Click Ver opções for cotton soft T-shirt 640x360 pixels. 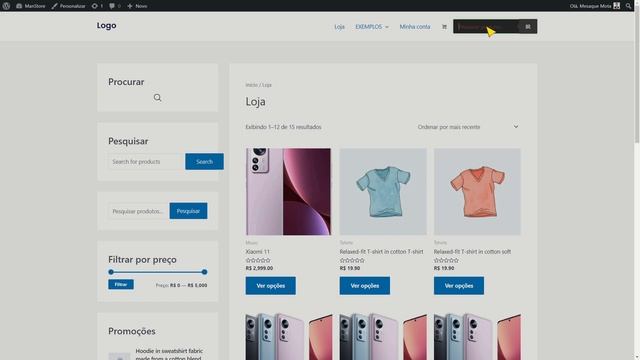459,286
